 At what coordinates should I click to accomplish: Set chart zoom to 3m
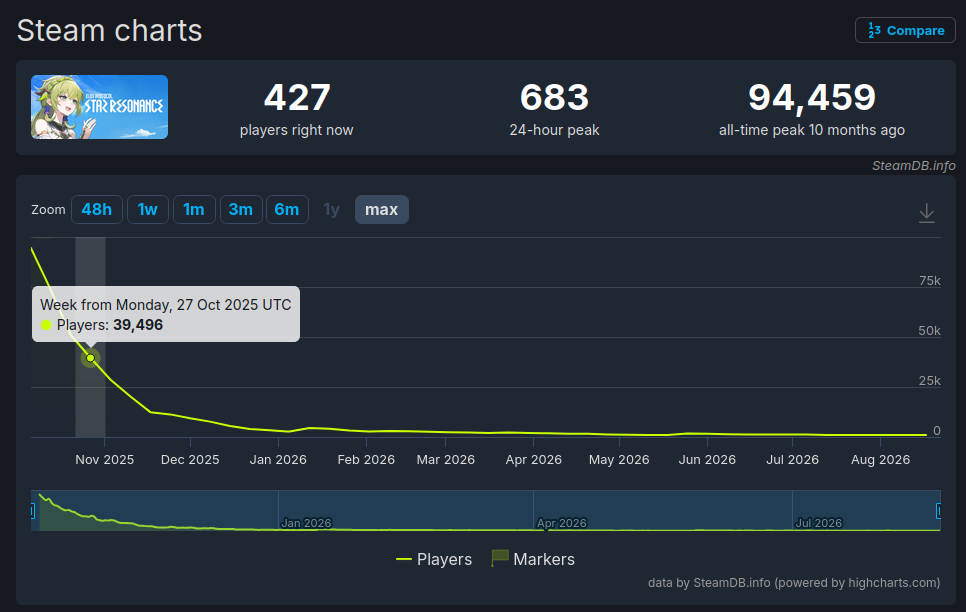click(241, 210)
